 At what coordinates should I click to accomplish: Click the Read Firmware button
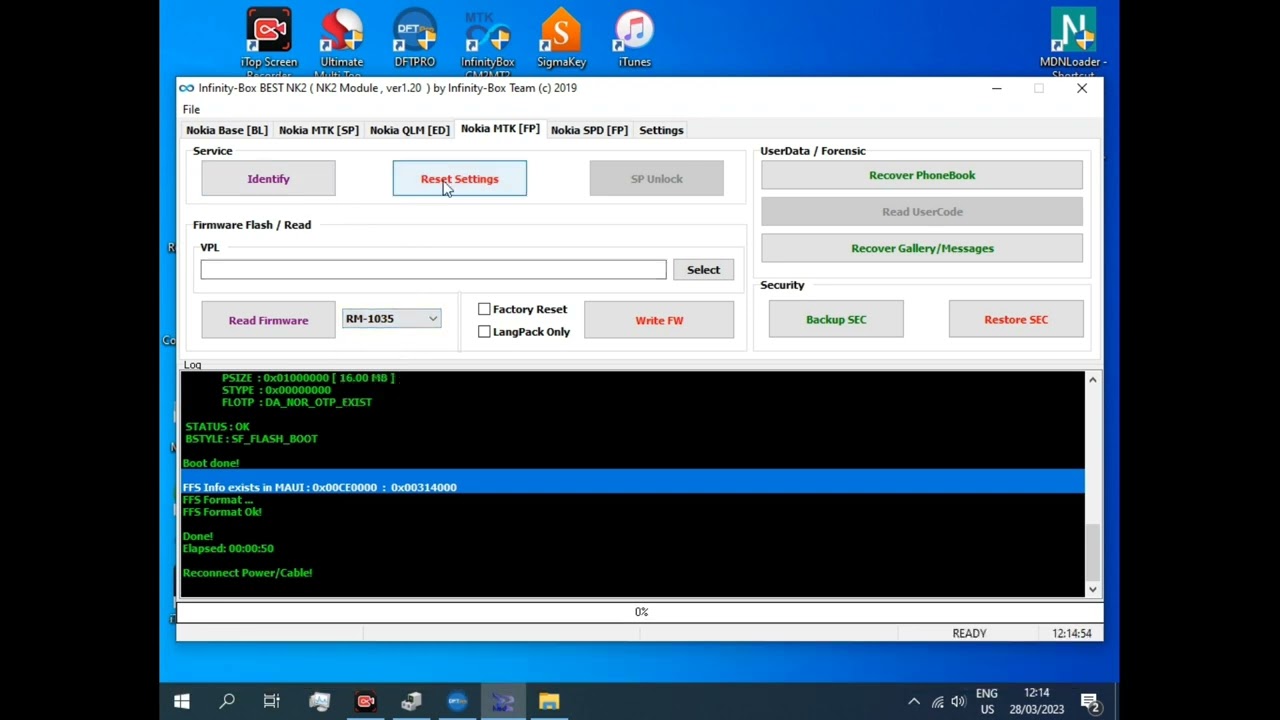point(268,320)
